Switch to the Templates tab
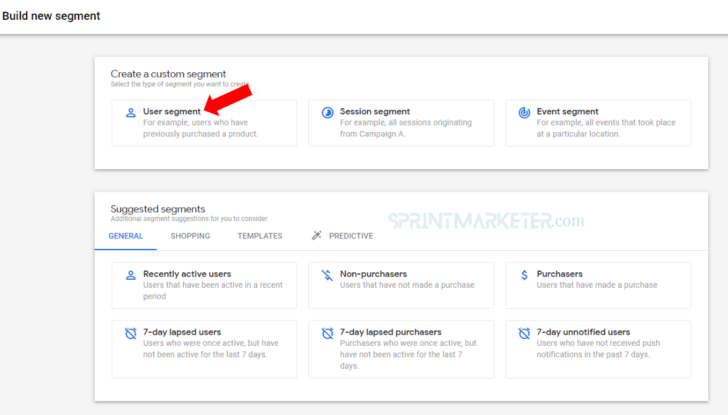728x415 pixels. (x=259, y=236)
